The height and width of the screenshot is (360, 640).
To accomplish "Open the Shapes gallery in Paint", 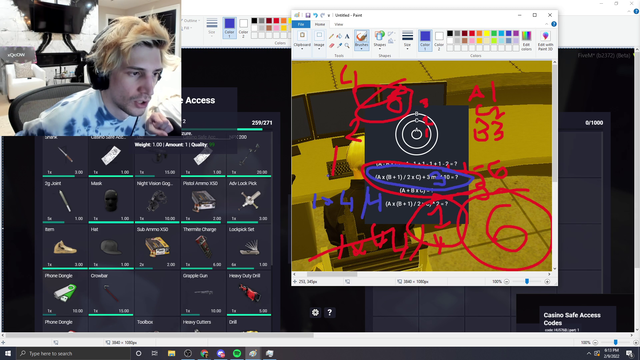I will [380, 39].
